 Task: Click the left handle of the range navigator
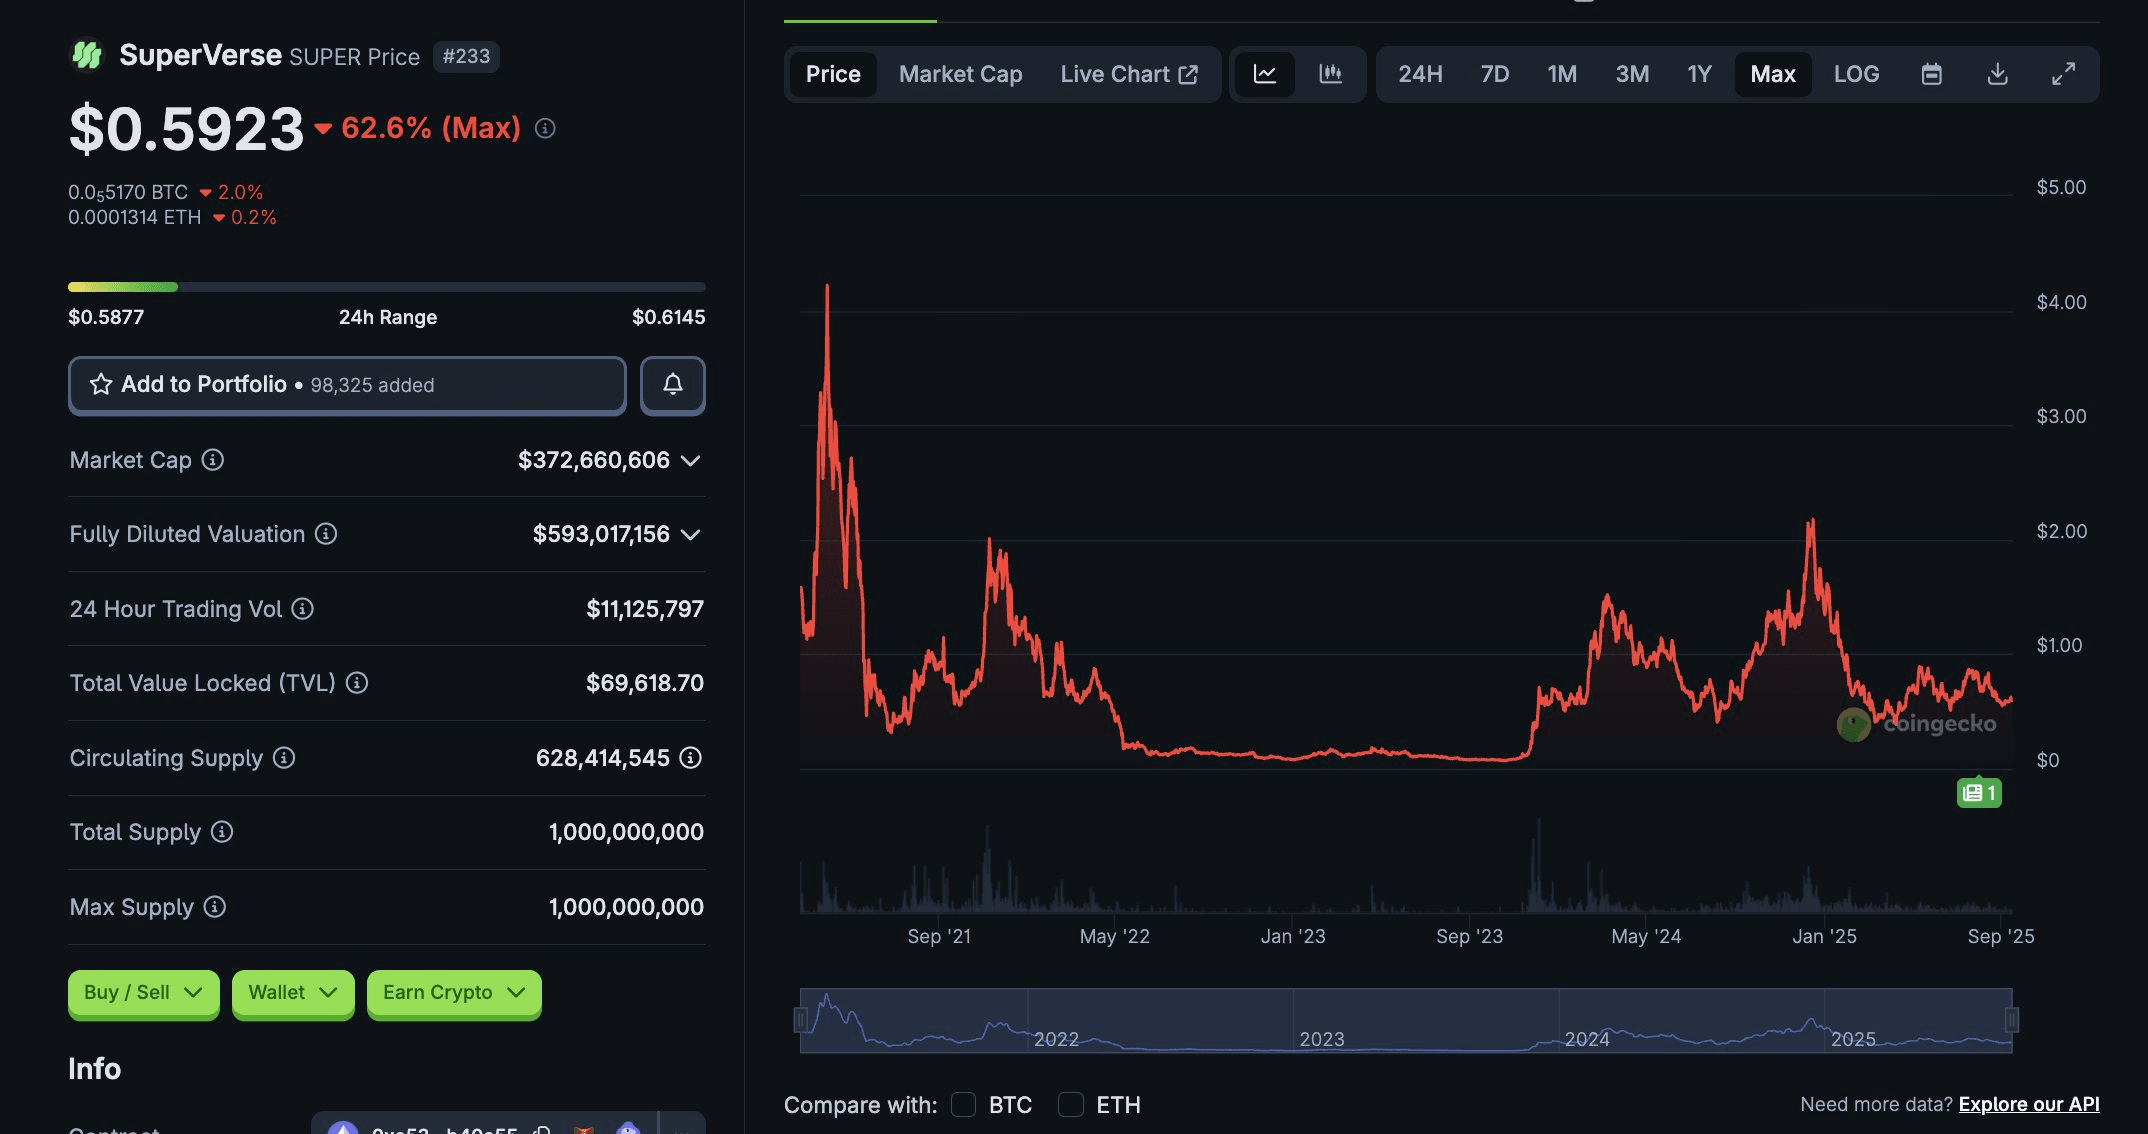click(801, 1020)
